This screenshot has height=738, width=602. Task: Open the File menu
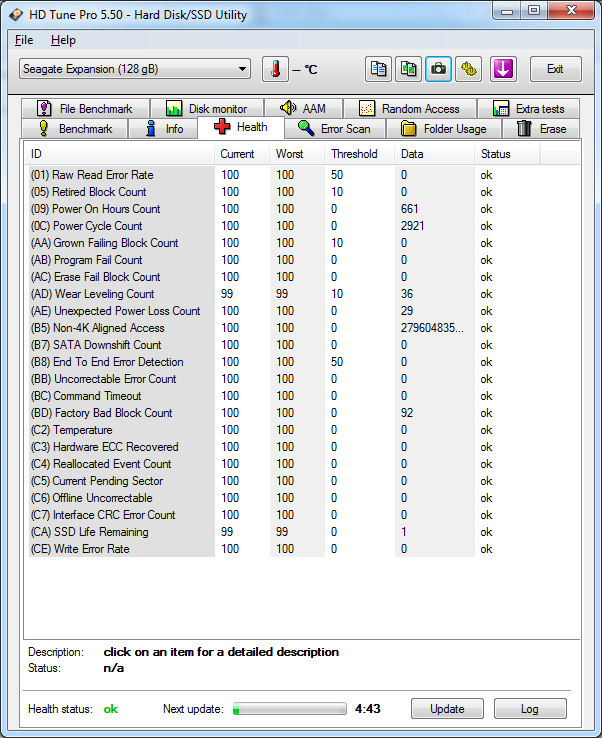[24, 40]
